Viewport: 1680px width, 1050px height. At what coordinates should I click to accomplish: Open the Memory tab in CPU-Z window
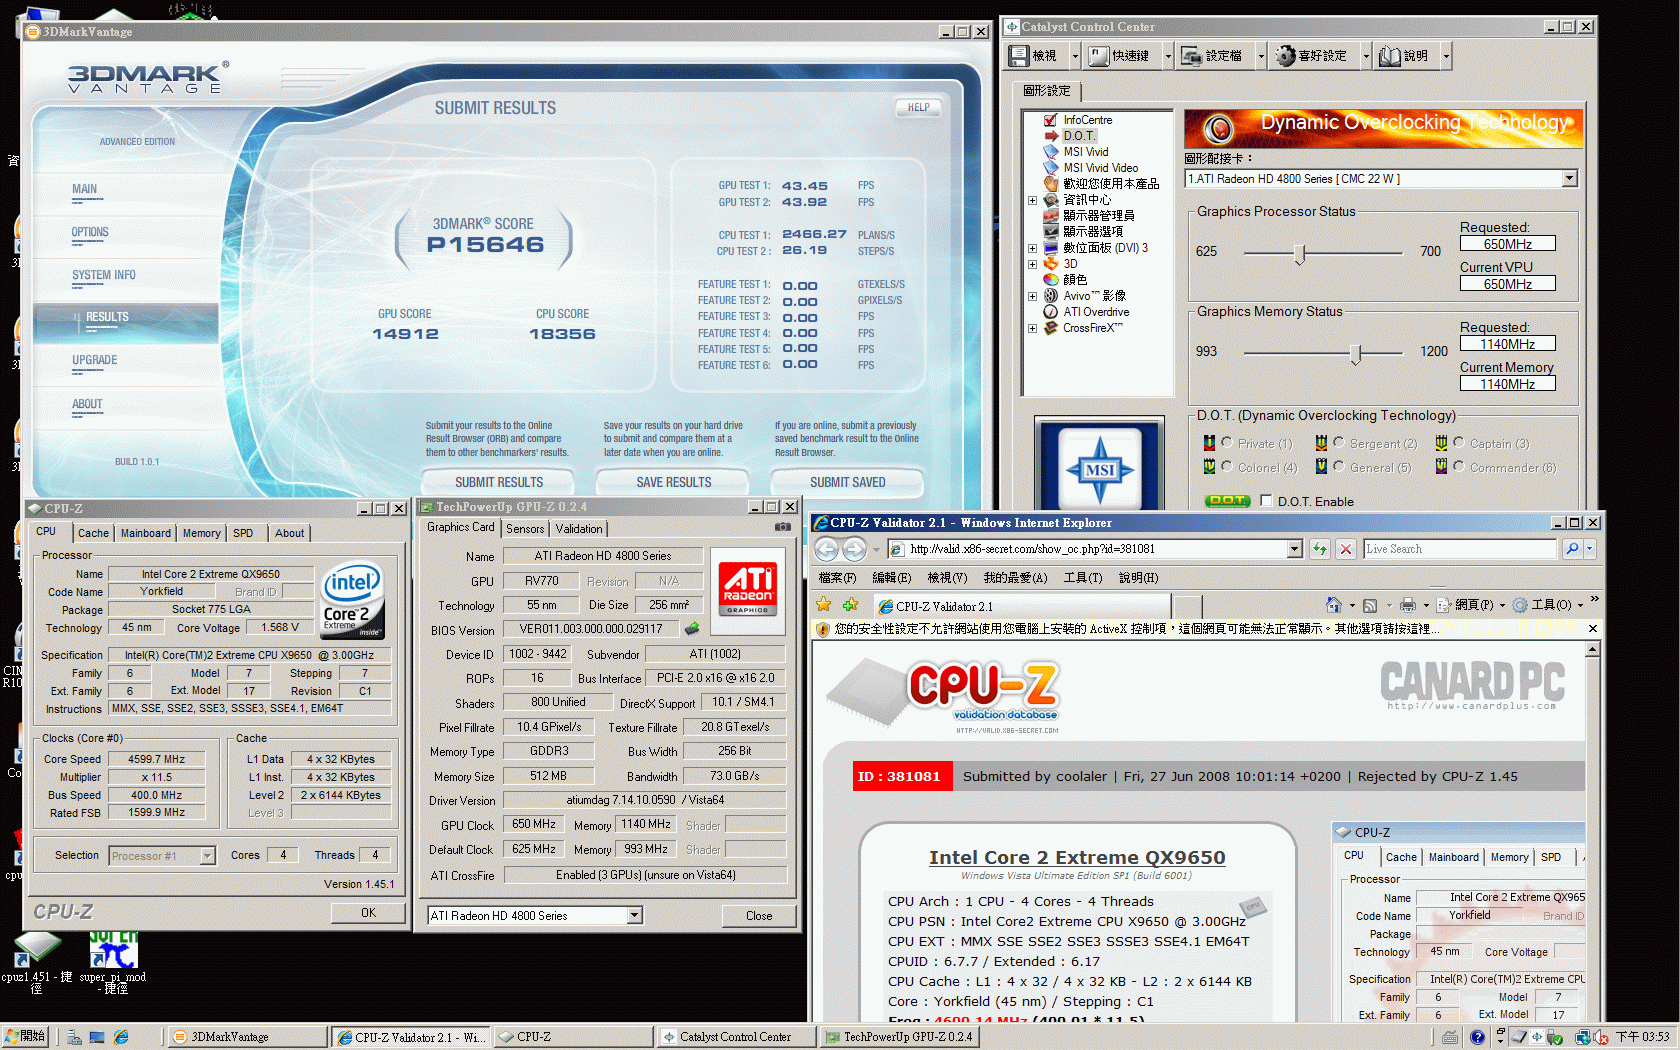(x=201, y=533)
